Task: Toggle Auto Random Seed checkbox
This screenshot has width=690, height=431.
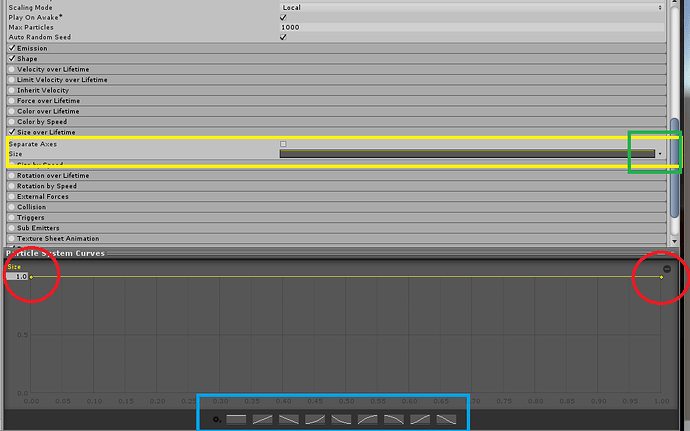Action: (283, 37)
